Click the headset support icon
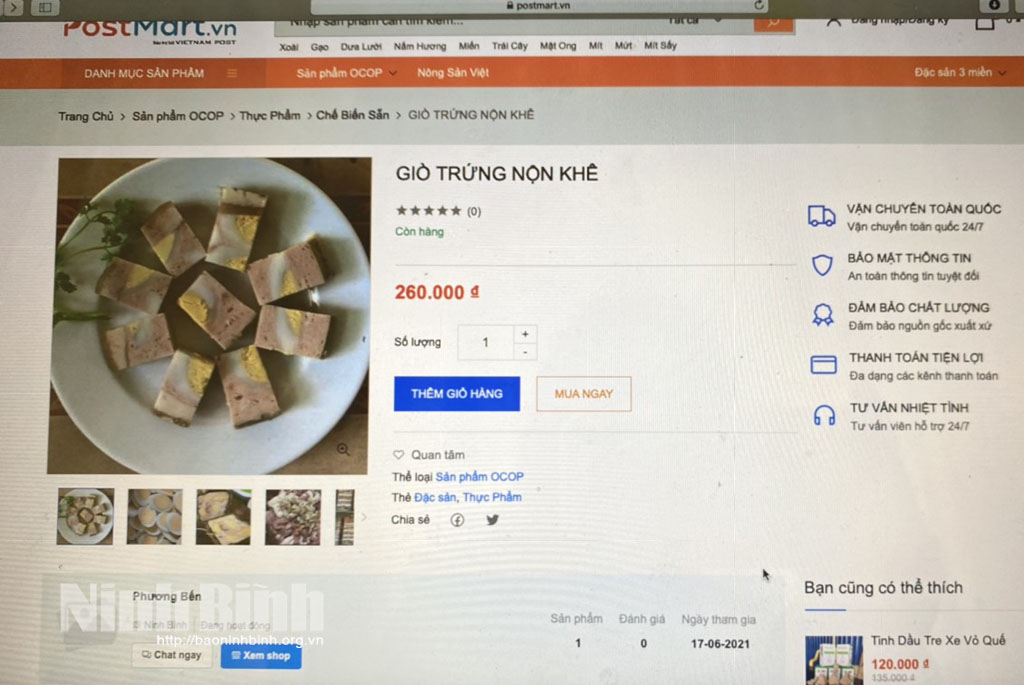 [824, 415]
